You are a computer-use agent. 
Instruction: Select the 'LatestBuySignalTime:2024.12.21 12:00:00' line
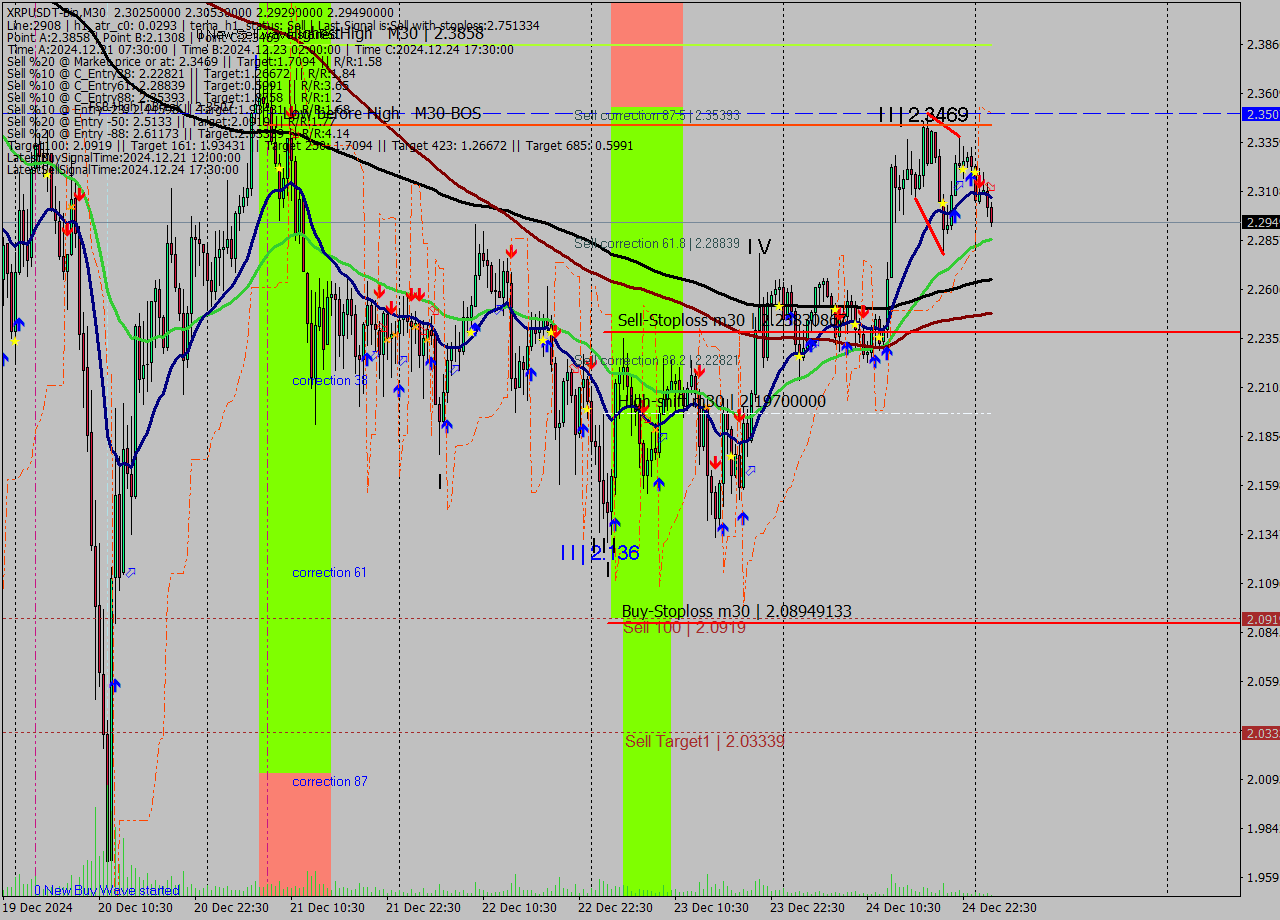[124, 158]
